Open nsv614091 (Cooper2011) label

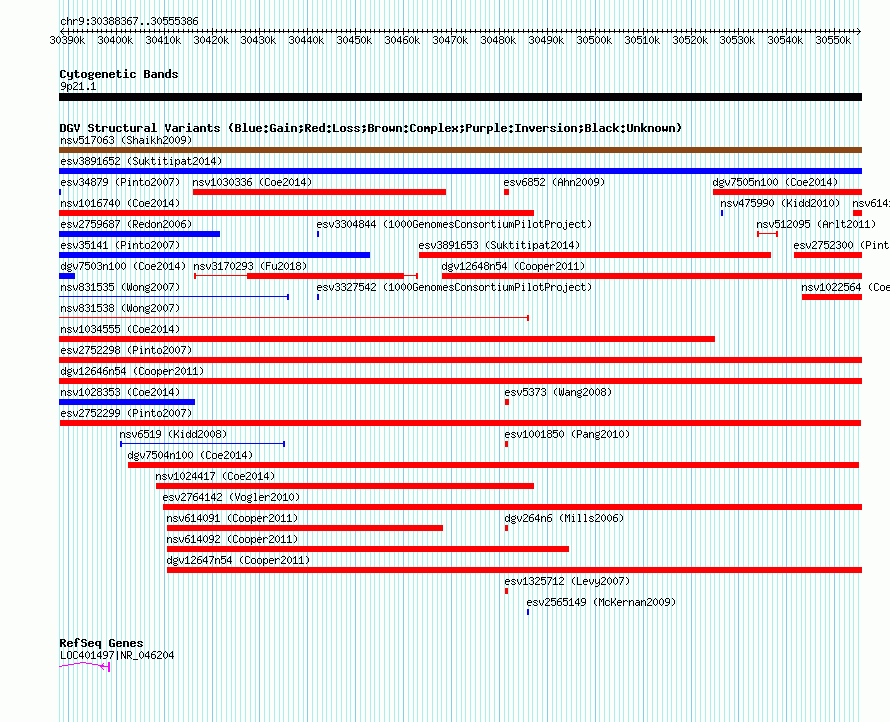[x=232, y=518]
